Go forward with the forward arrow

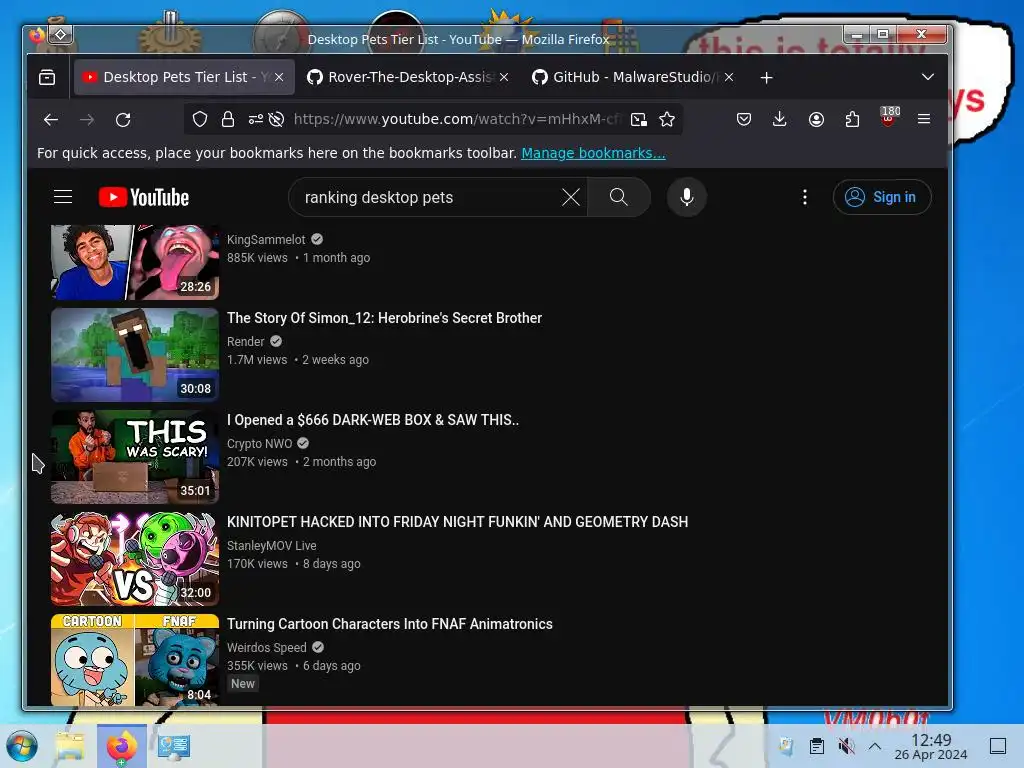click(x=87, y=120)
